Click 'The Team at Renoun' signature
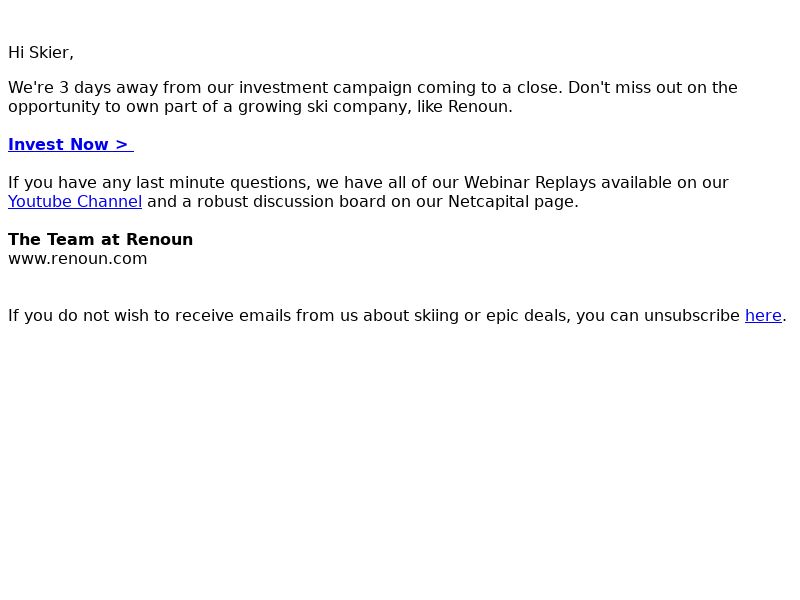This screenshot has width=800, height=600. [100, 239]
